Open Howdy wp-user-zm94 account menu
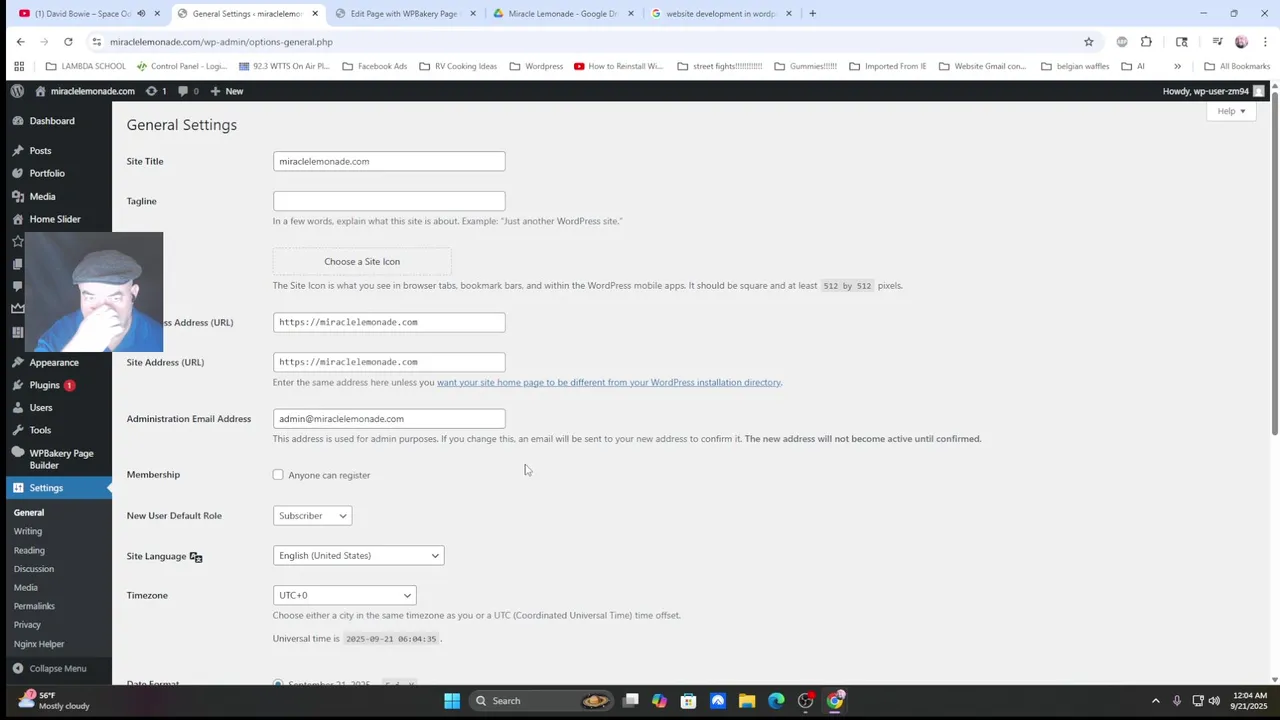This screenshot has height=720, width=1280. tap(1213, 91)
